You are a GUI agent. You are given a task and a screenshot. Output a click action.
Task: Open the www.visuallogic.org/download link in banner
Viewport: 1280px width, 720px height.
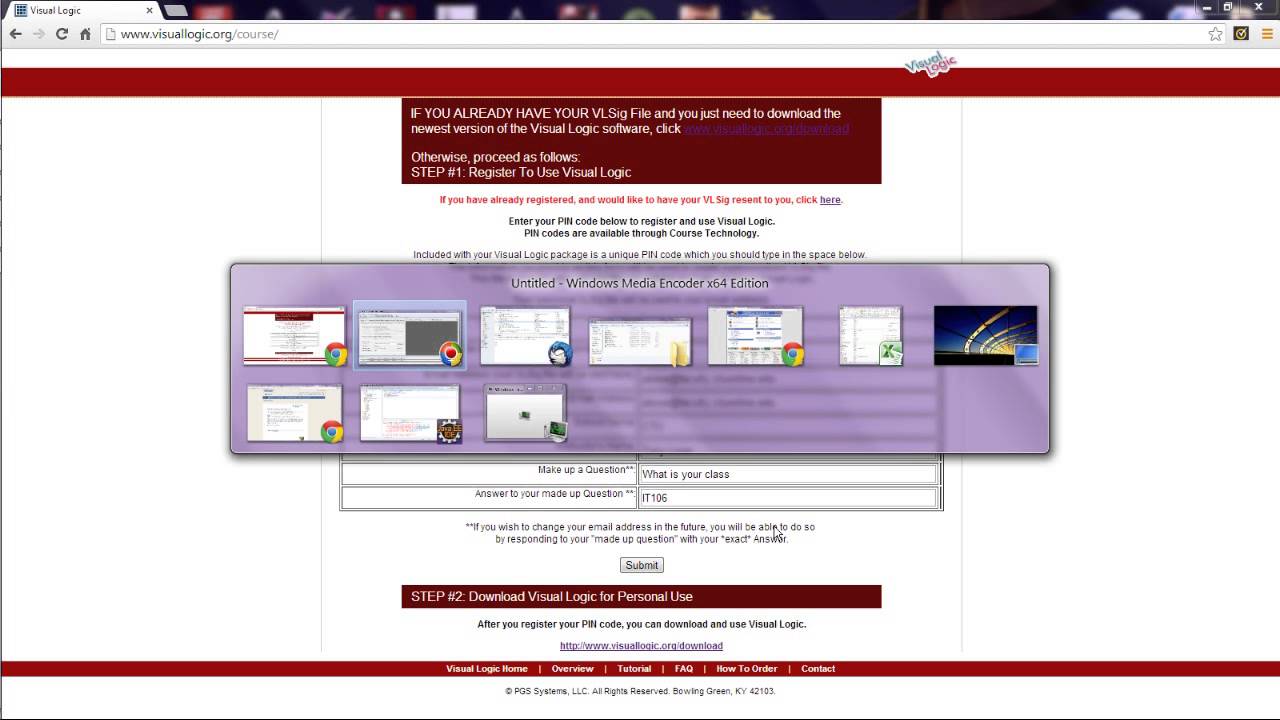click(x=766, y=129)
